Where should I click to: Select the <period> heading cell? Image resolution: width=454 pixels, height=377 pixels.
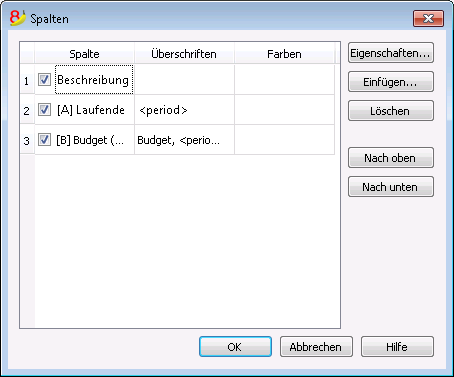click(x=184, y=110)
